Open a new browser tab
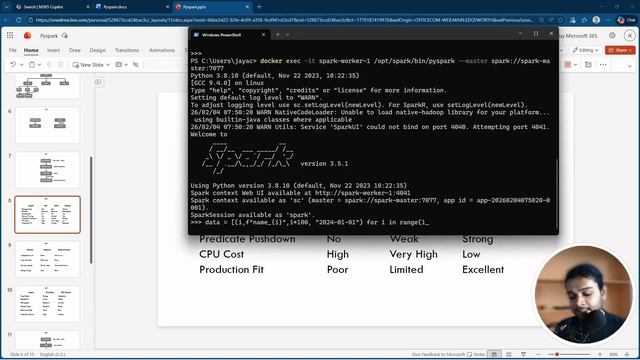 click(x=259, y=7)
